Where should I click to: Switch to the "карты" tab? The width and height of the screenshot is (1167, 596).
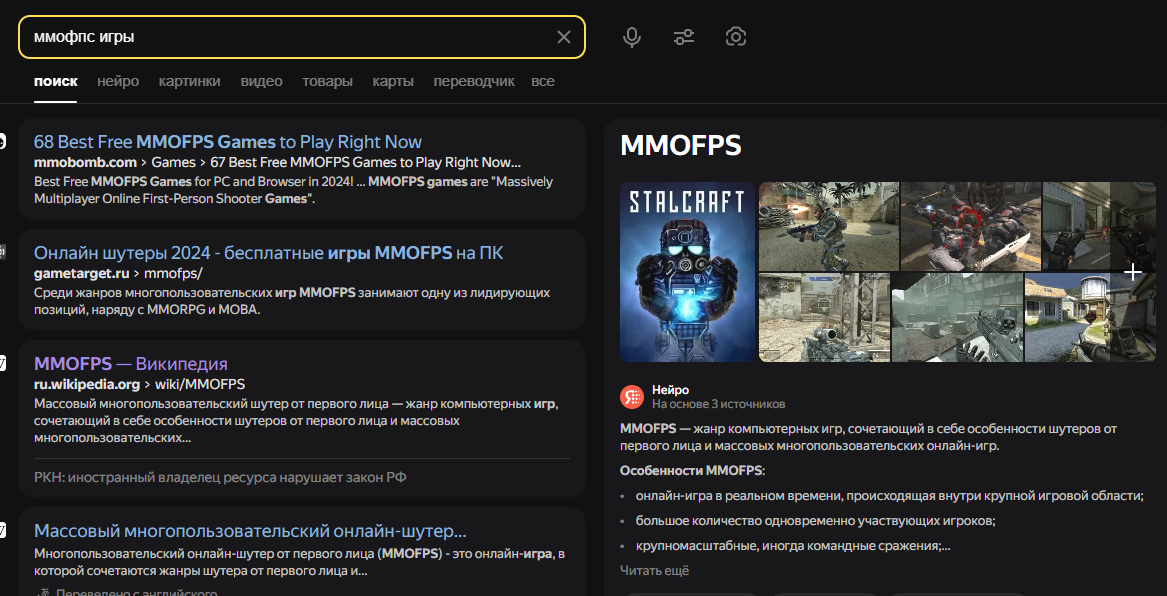tap(393, 81)
